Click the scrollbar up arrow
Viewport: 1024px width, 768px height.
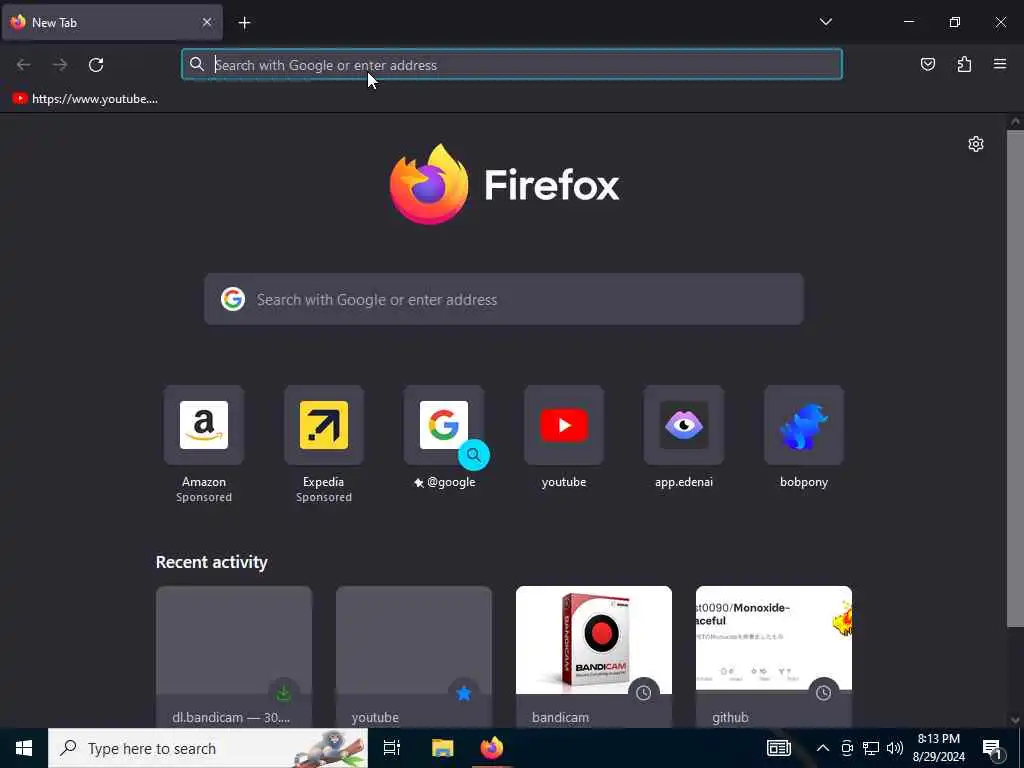coord(1015,121)
